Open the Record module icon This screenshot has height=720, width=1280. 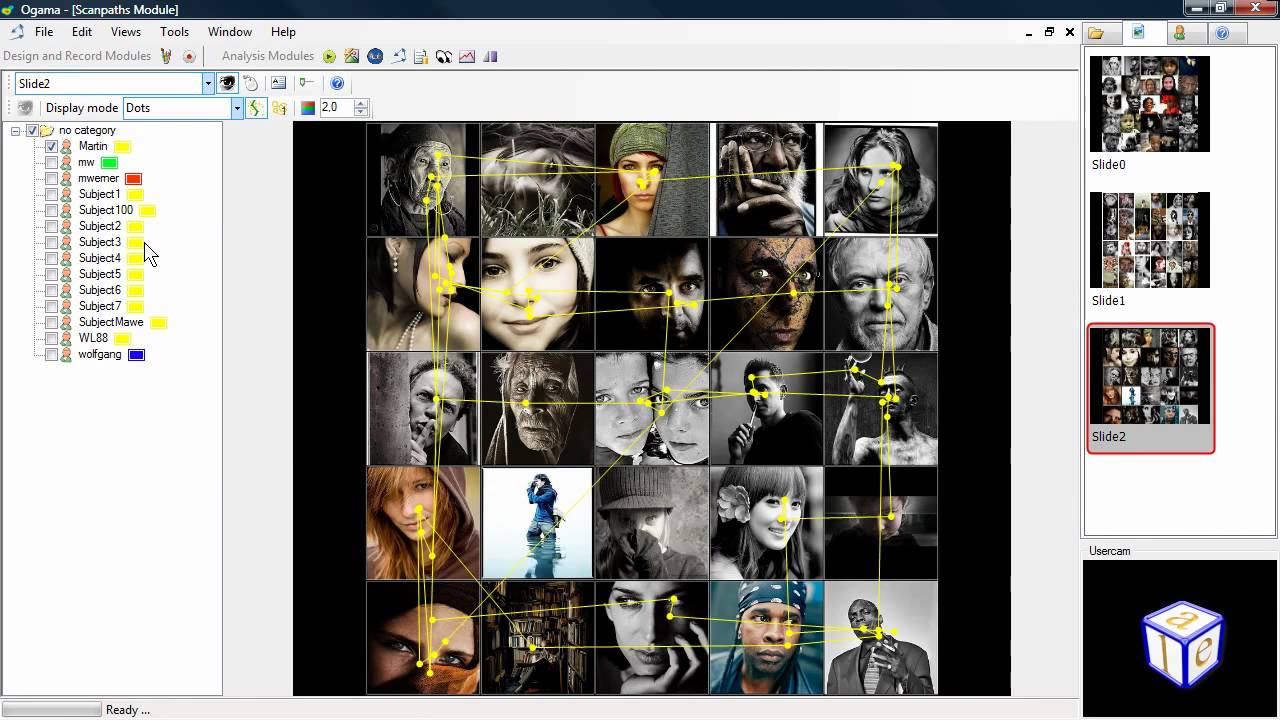coord(189,57)
